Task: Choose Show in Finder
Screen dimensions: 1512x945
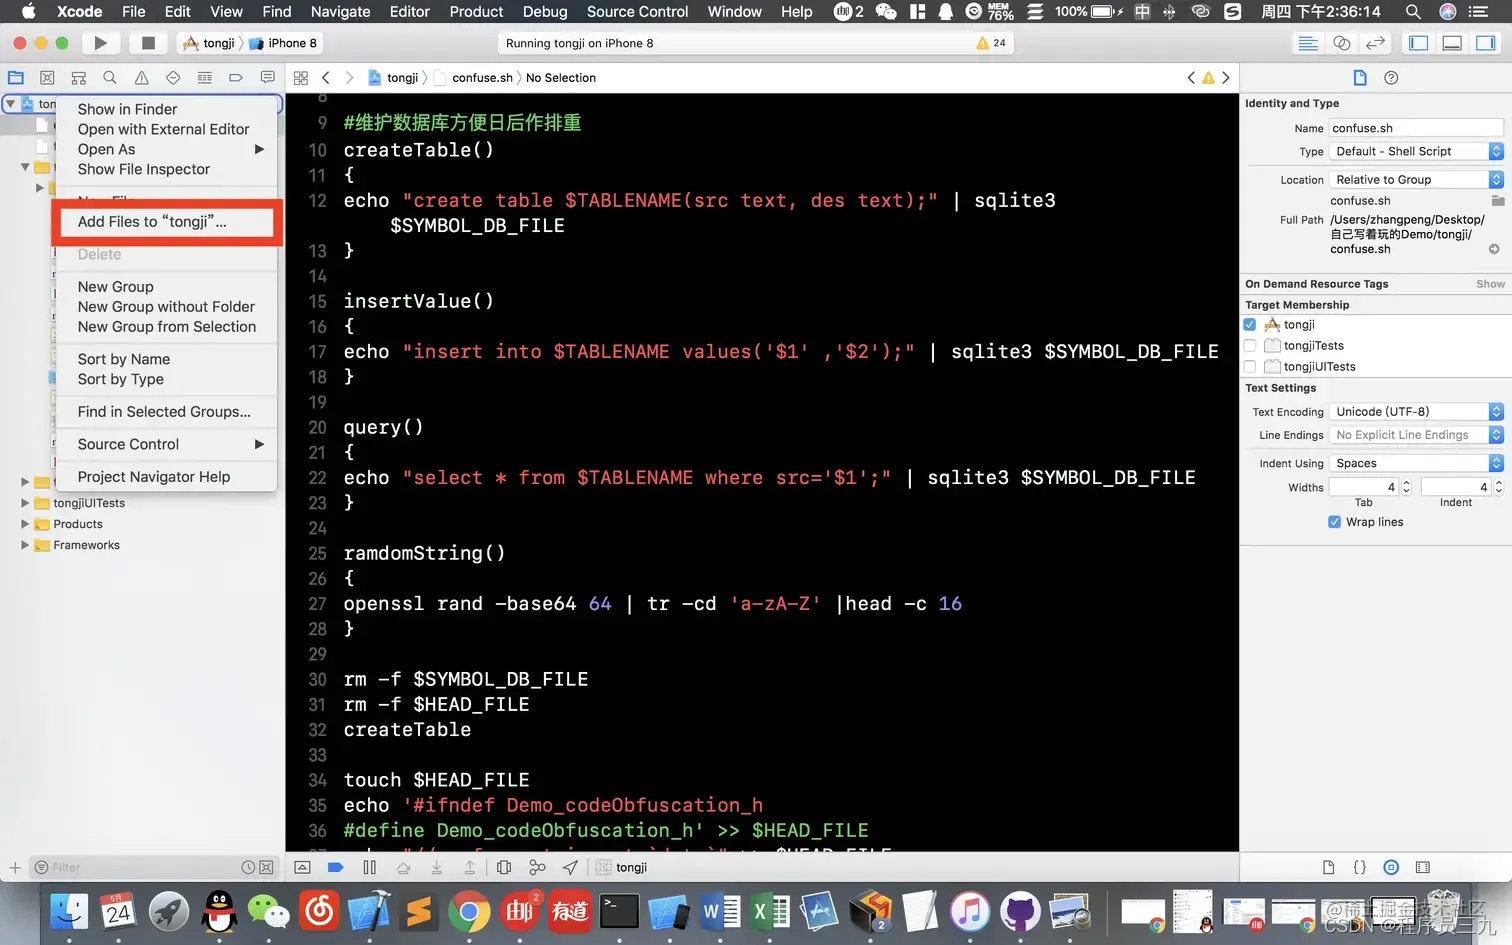Action: tap(165, 109)
